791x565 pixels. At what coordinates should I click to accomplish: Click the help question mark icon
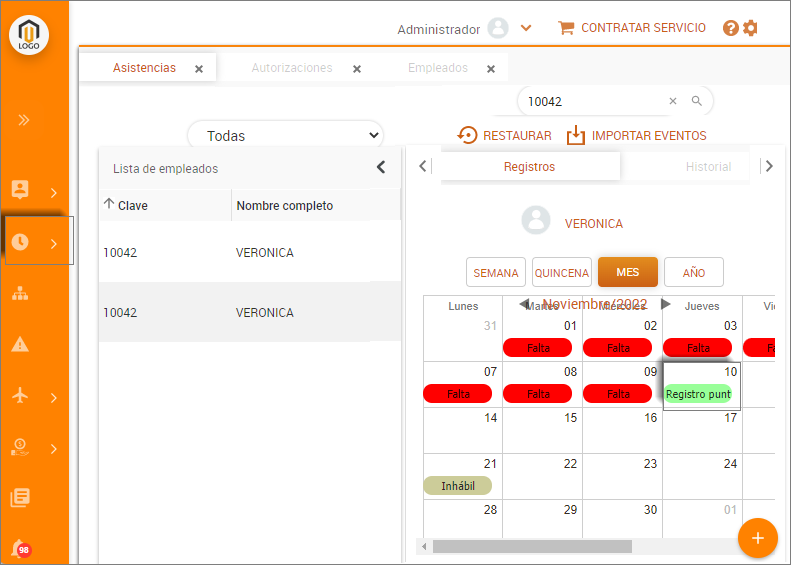tap(731, 28)
